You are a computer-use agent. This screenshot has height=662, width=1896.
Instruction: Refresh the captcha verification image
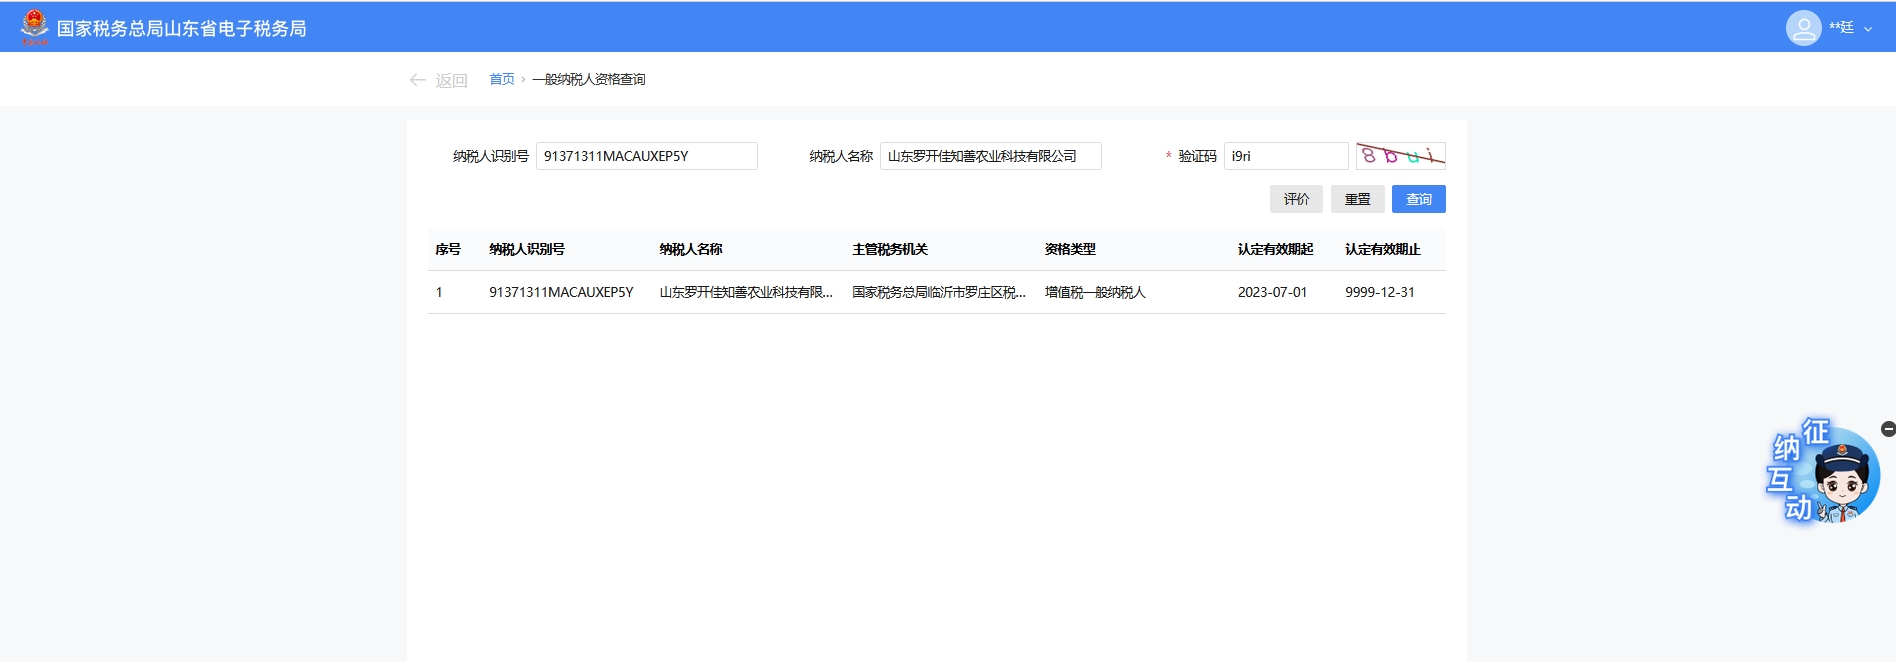[1400, 156]
